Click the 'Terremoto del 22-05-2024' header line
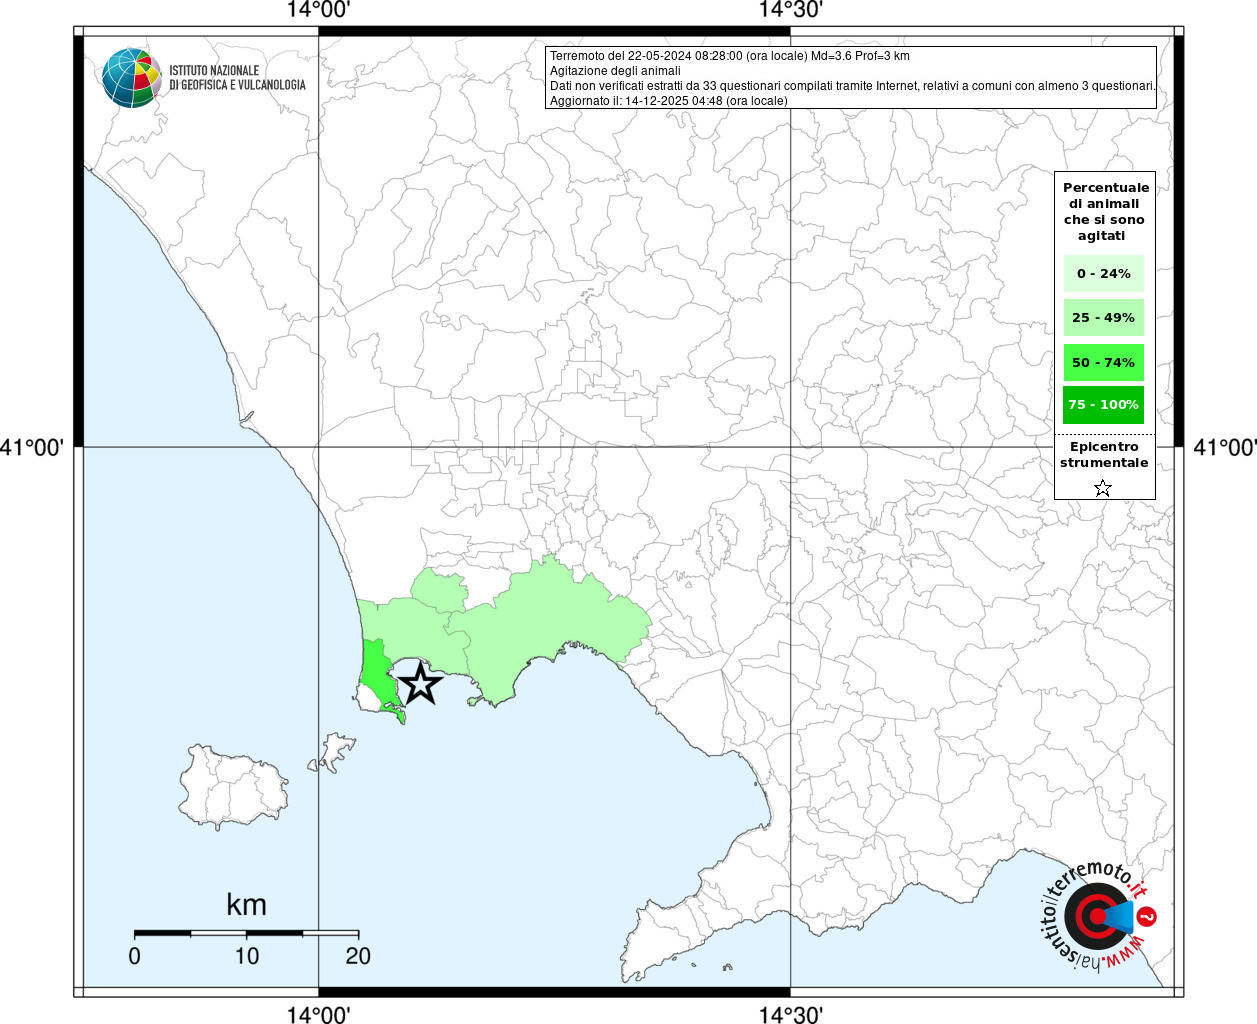Viewport: 1257px width, 1024px height. coord(729,56)
